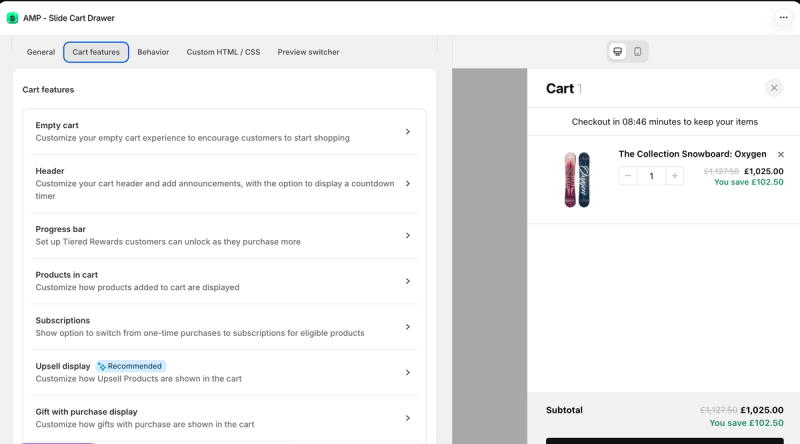Image resolution: width=800 pixels, height=444 pixels.
Task: Remove Oxygen snowboard with its X icon
Action: [781, 155]
